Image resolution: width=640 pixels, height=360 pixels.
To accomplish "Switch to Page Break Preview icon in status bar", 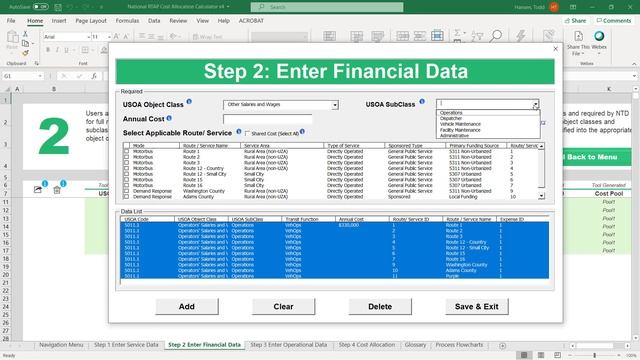I will click(x=557, y=355).
